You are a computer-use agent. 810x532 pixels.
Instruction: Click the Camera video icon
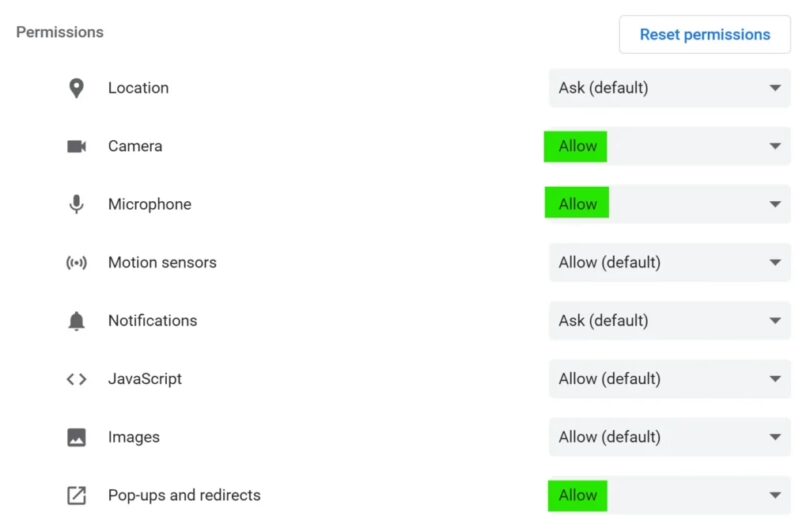click(76, 146)
